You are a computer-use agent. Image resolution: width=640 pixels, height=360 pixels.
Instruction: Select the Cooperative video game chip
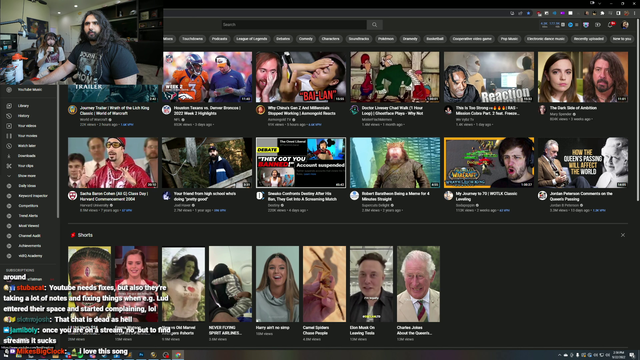pos(472,39)
